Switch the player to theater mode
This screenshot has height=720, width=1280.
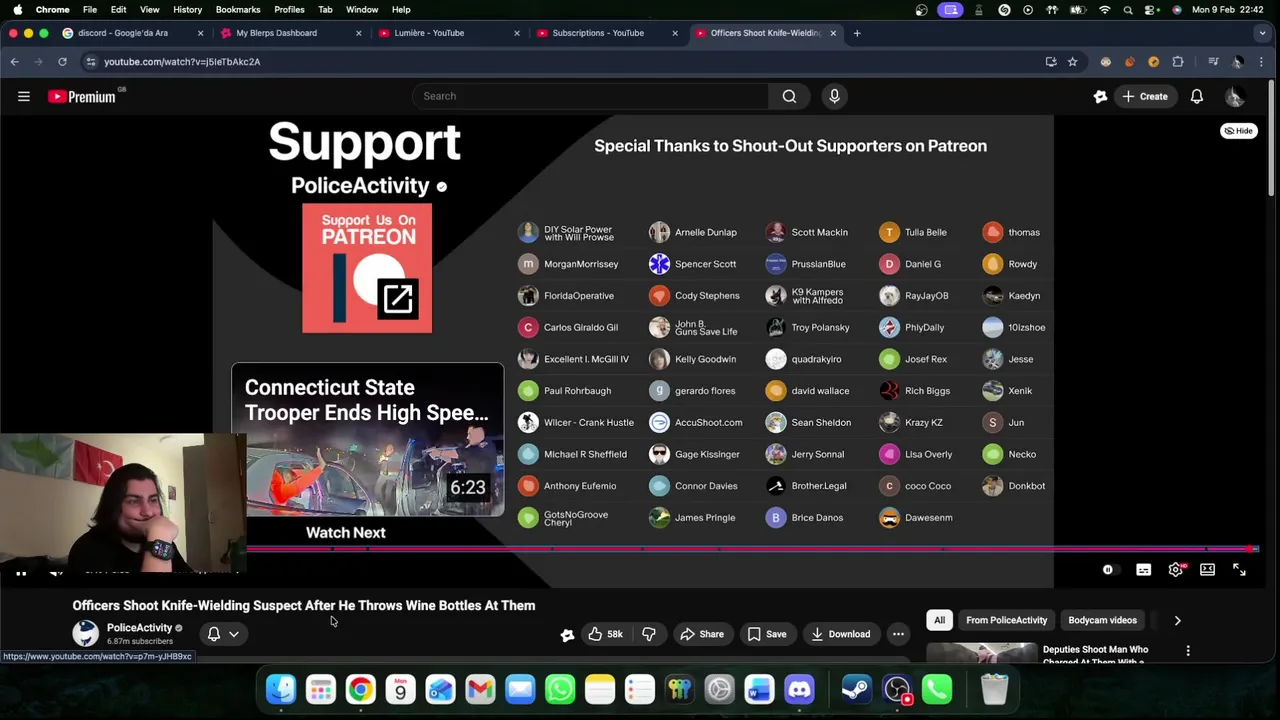coord(1207,570)
